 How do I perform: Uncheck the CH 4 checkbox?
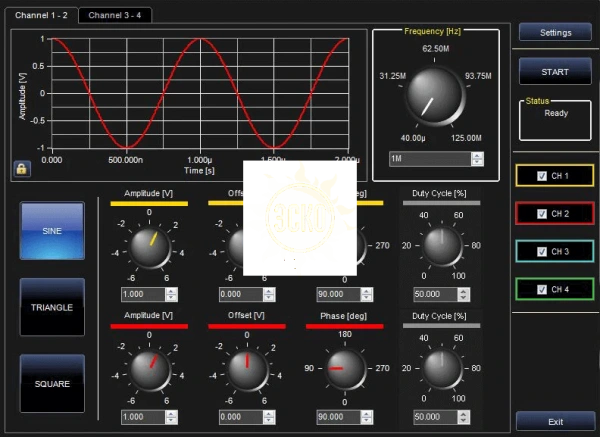pyautogui.click(x=542, y=290)
